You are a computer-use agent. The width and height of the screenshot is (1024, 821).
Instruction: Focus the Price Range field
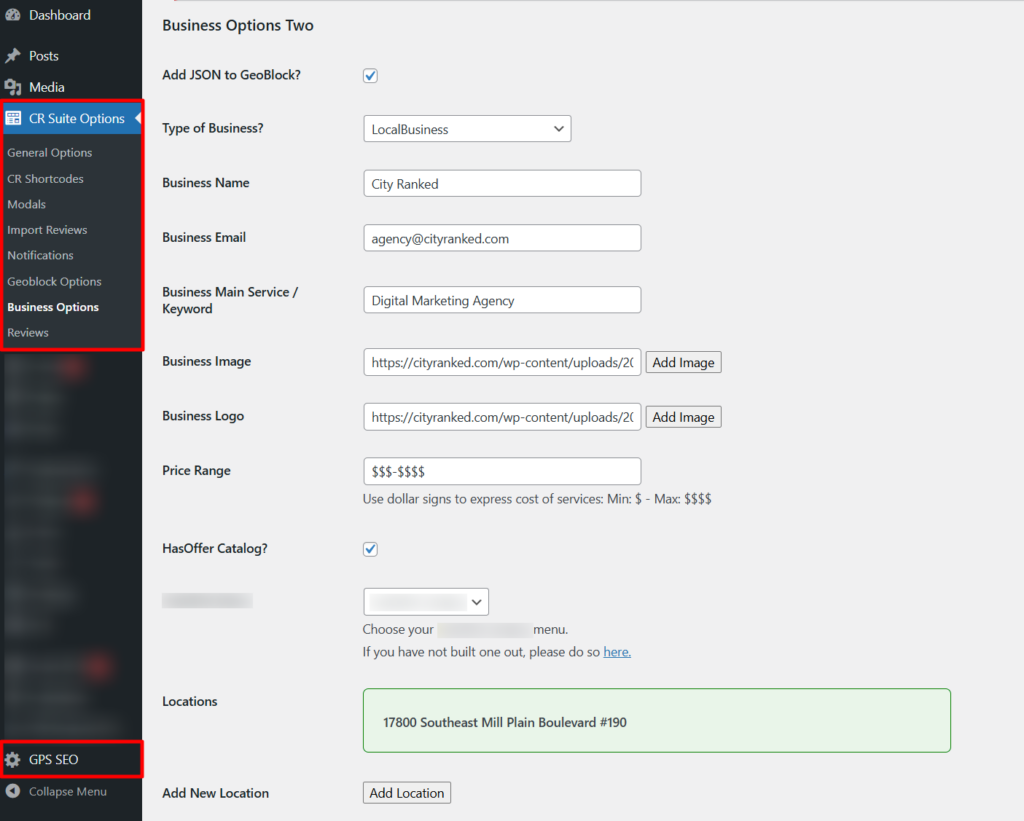point(502,472)
